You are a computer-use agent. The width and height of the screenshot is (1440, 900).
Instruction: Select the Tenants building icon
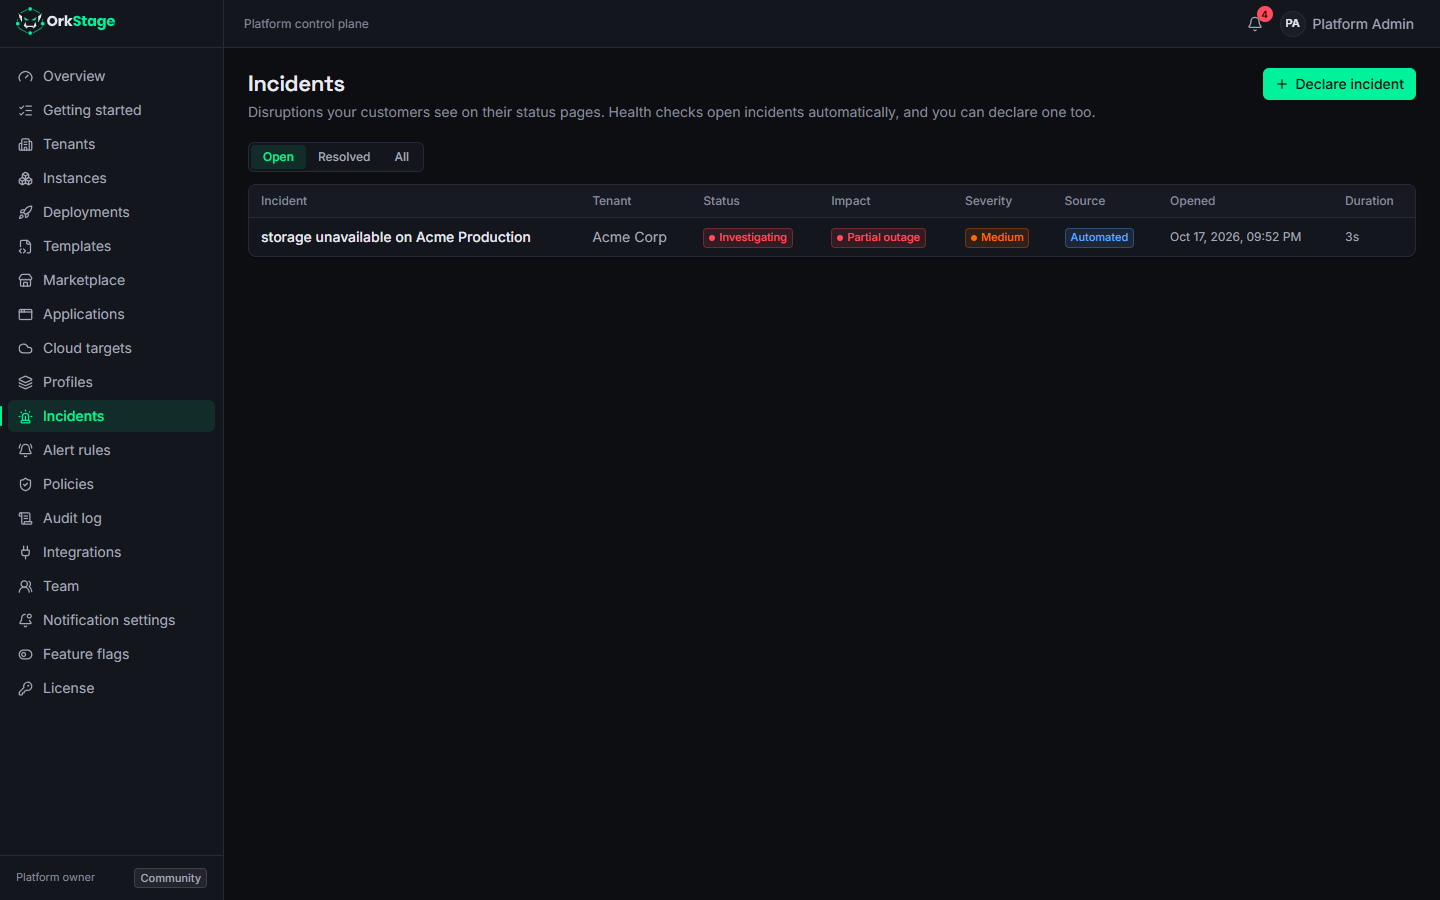(26, 144)
